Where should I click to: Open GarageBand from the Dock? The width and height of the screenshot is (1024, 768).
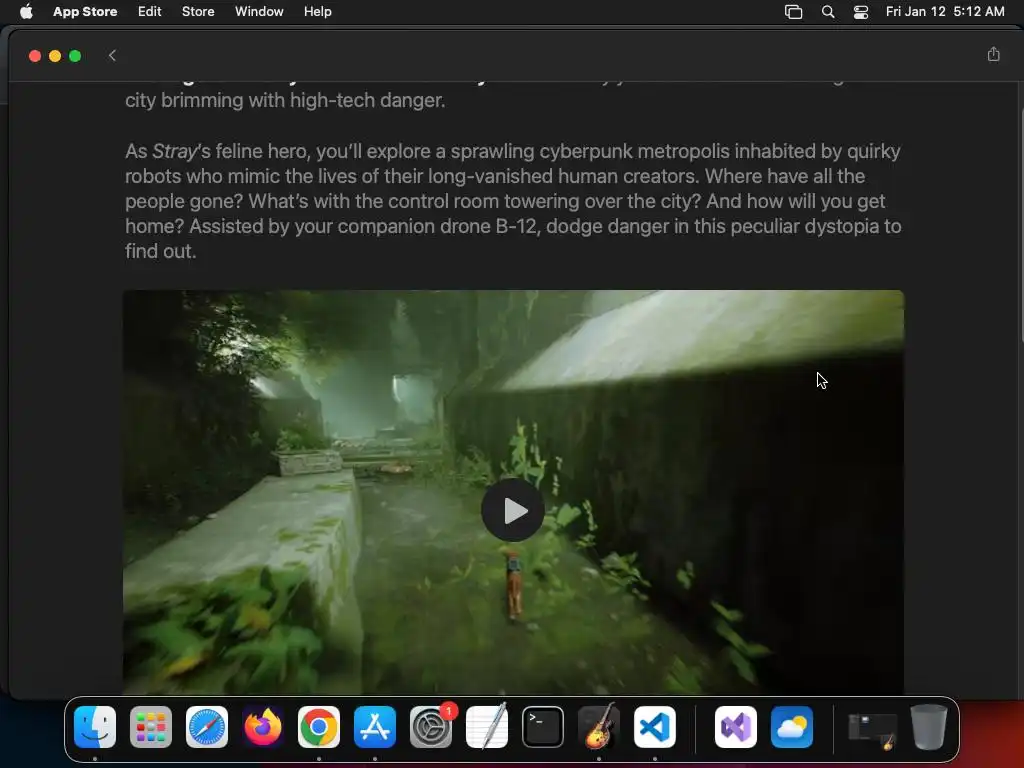tap(599, 727)
